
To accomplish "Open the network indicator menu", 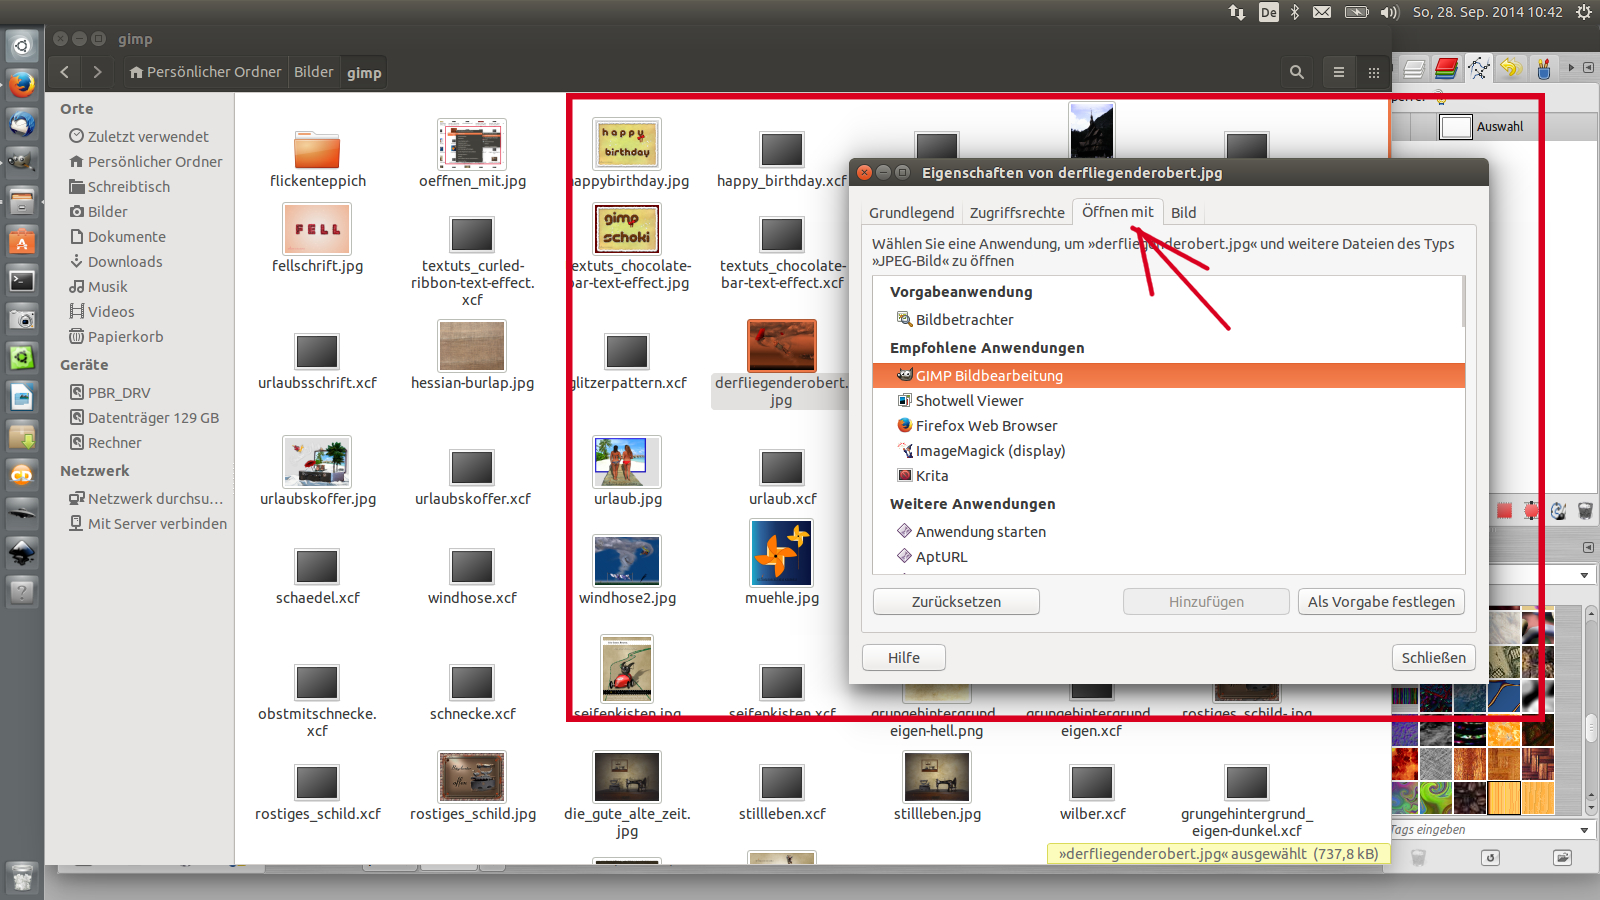I will coord(1237,12).
